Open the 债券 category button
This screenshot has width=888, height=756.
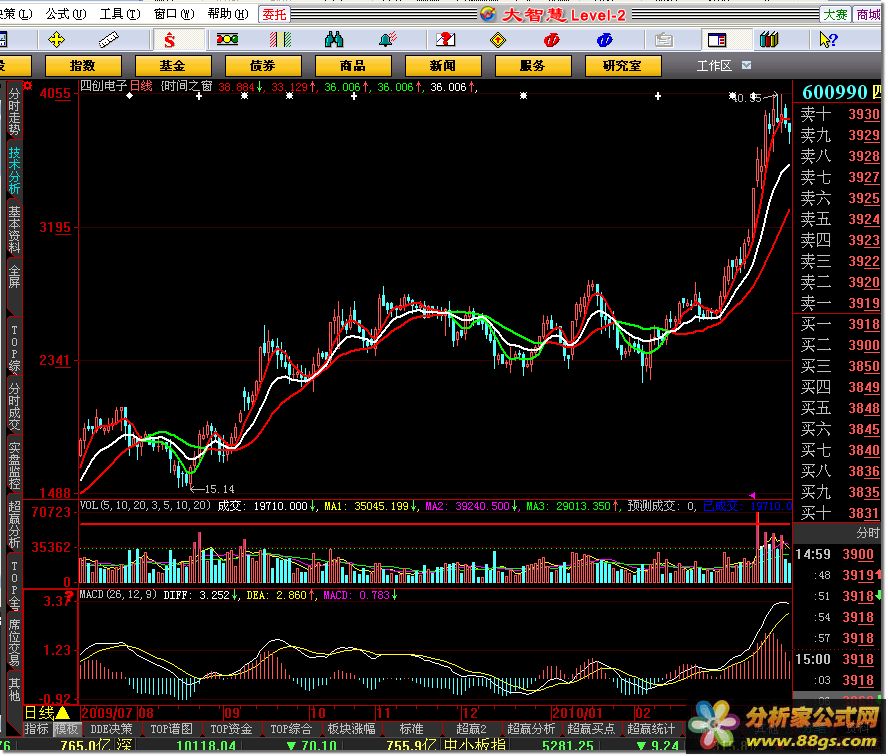(x=263, y=66)
